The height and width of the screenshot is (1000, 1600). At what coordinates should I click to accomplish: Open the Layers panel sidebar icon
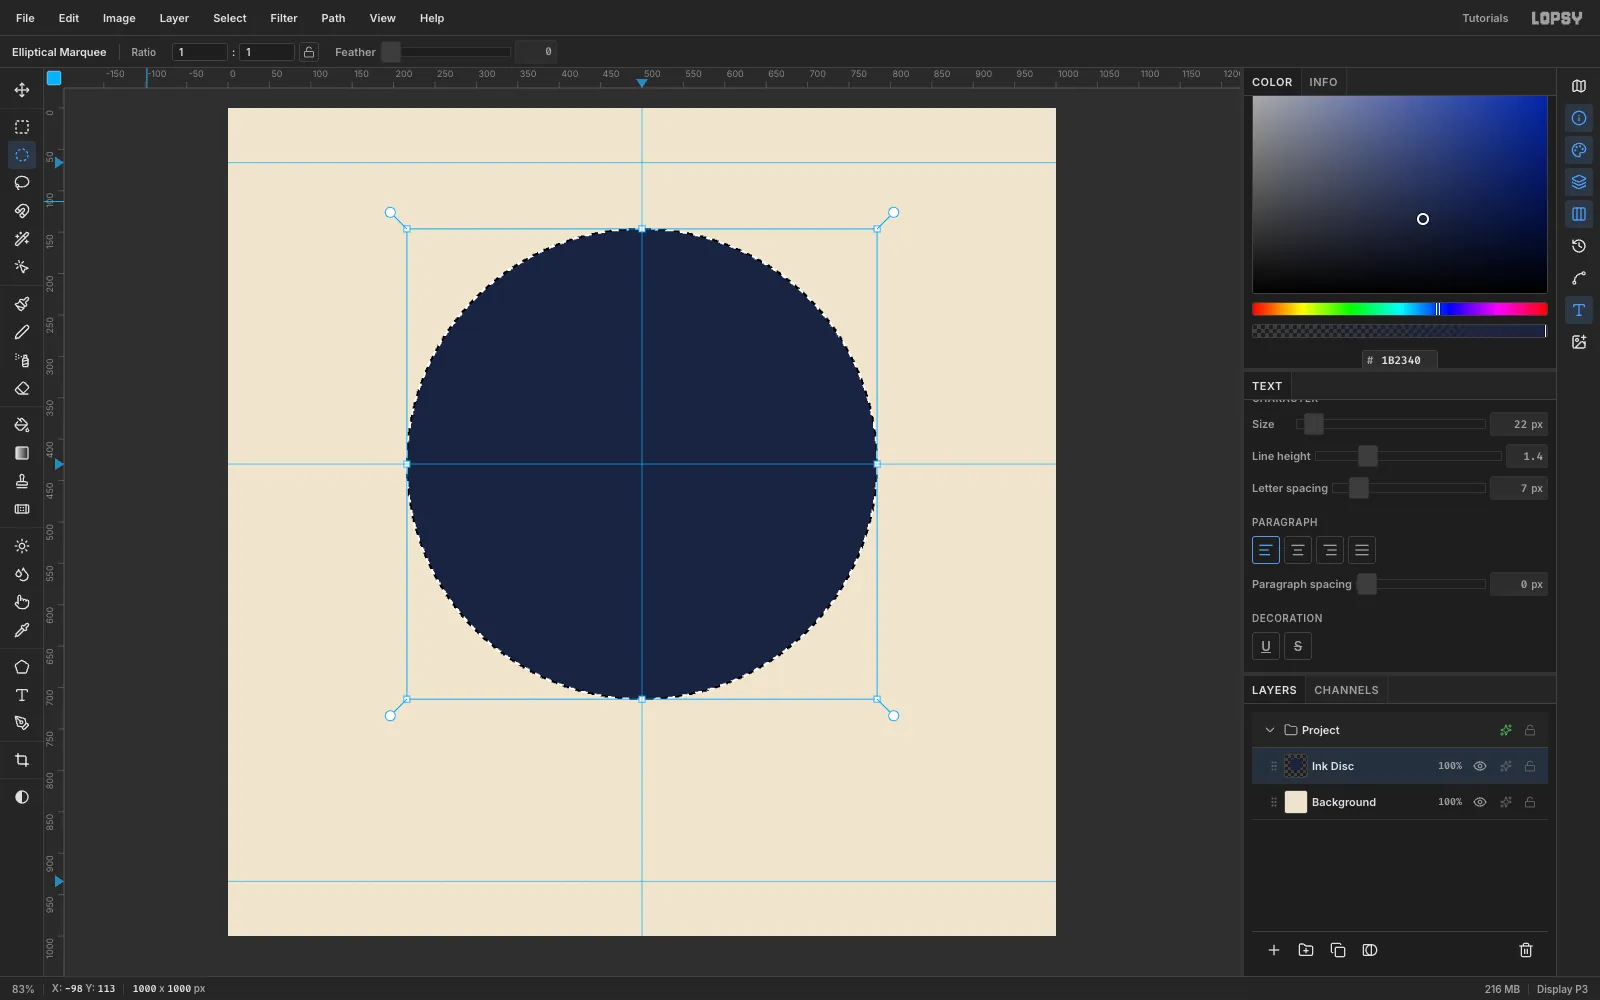click(1579, 182)
